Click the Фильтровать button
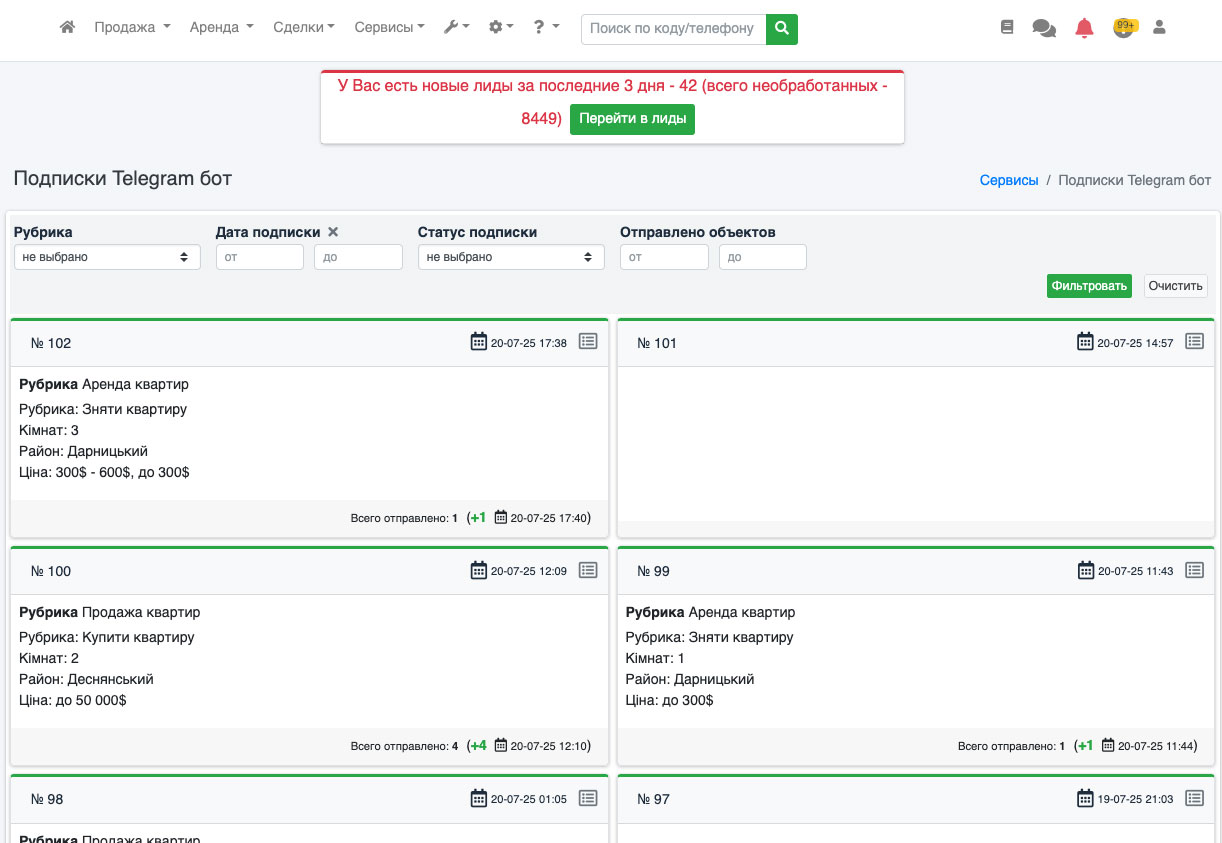This screenshot has height=843, width=1222. 1089,286
